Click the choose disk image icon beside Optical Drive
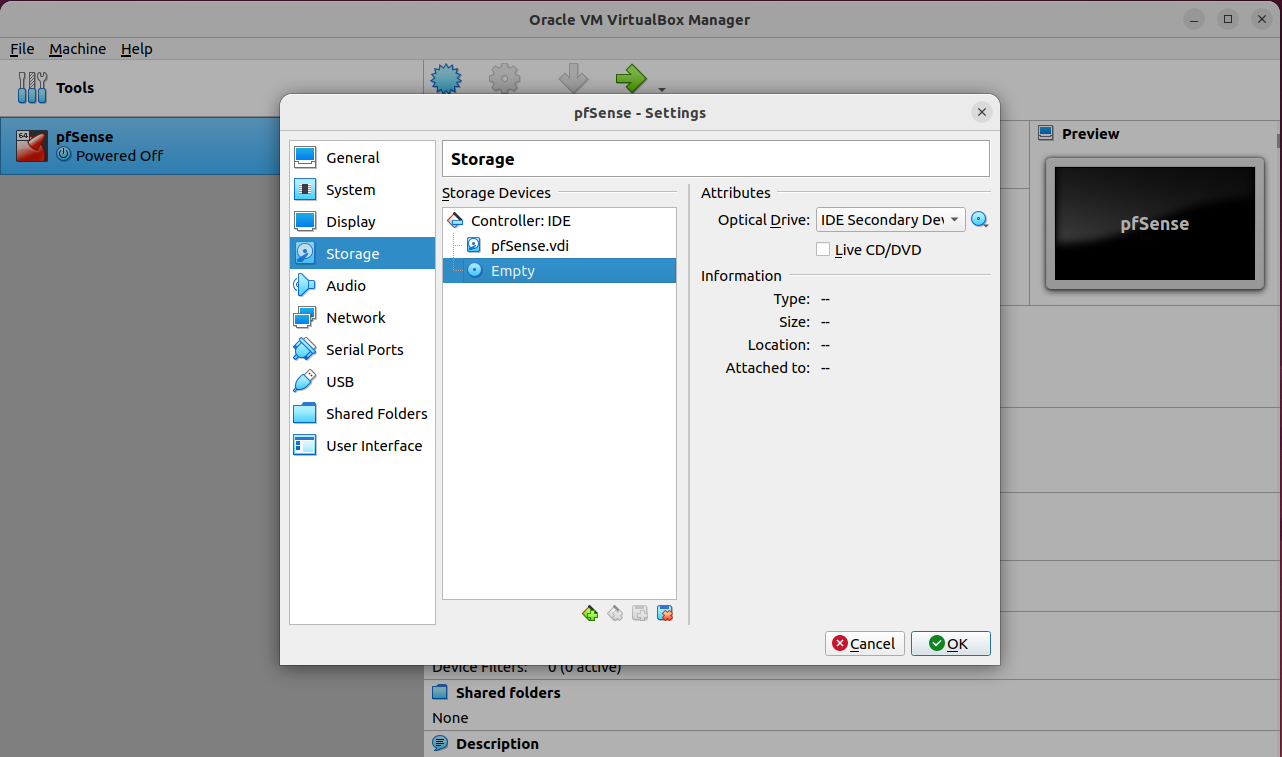This screenshot has height=757, width=1282. tap(980, 220)
